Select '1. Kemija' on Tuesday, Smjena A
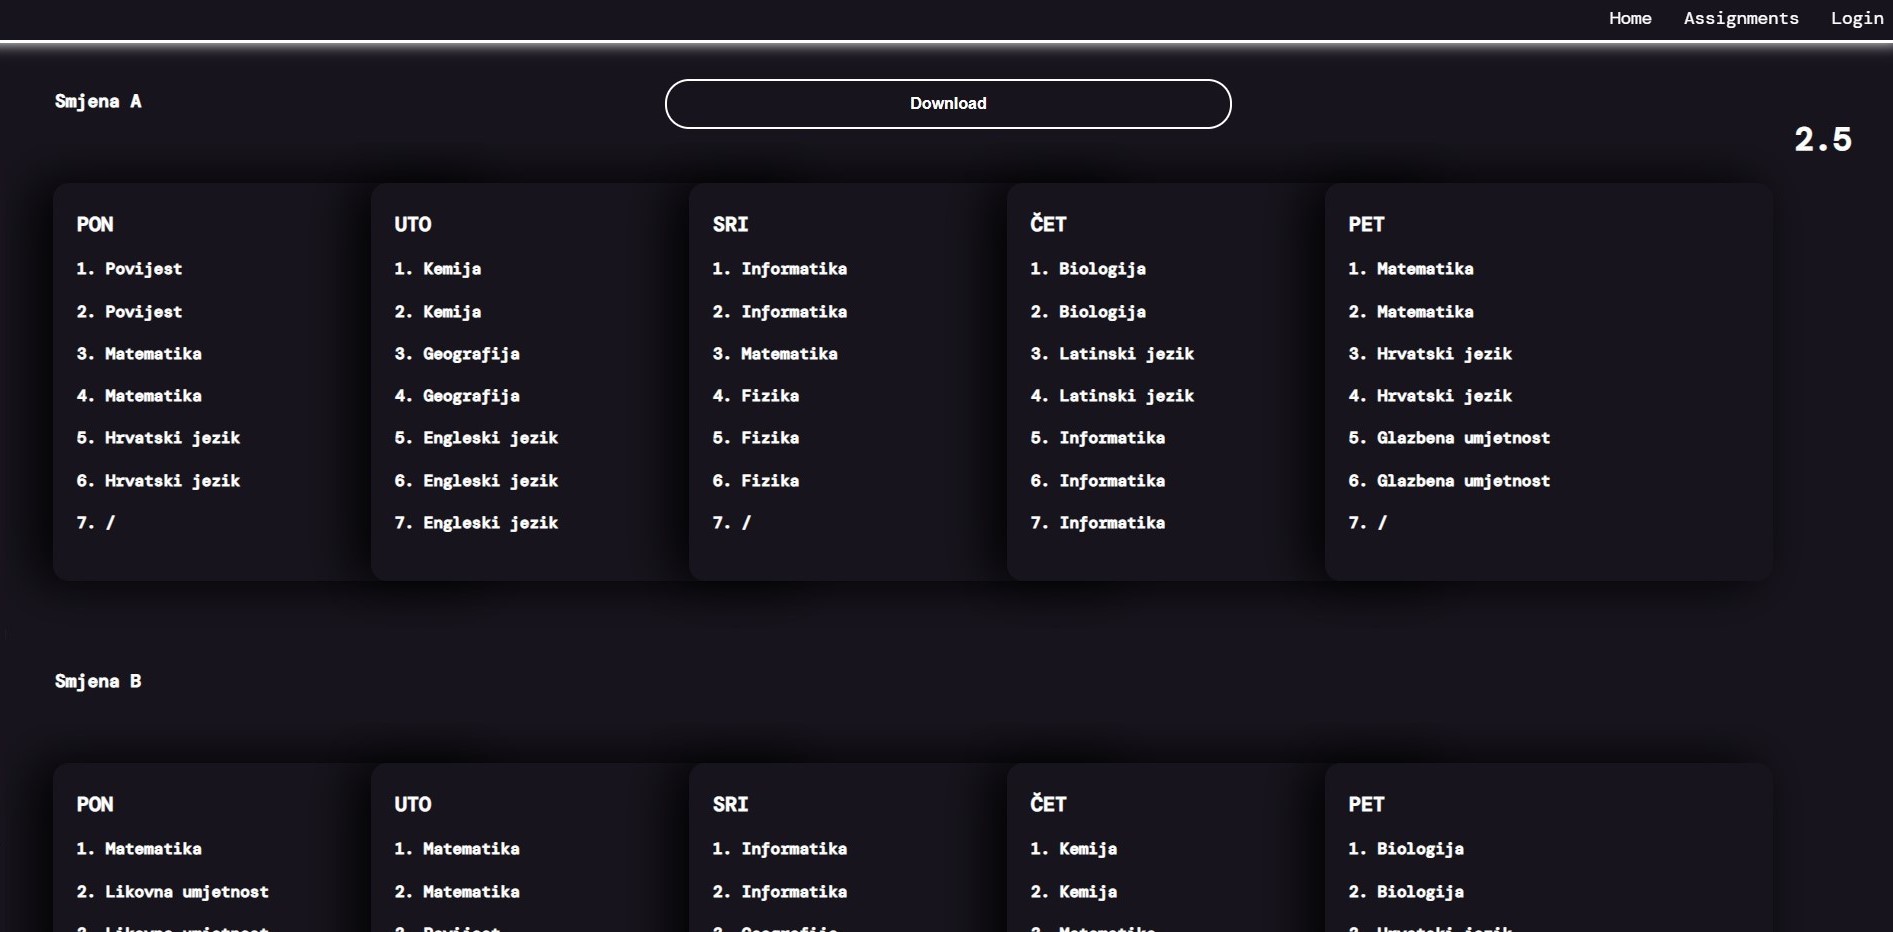This screenshot has width=1893, height=932. [438, 269]
